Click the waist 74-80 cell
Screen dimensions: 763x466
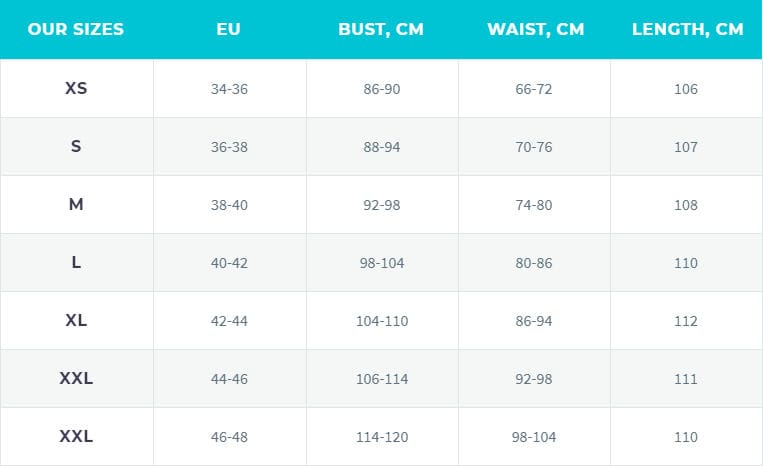point(534,205)
